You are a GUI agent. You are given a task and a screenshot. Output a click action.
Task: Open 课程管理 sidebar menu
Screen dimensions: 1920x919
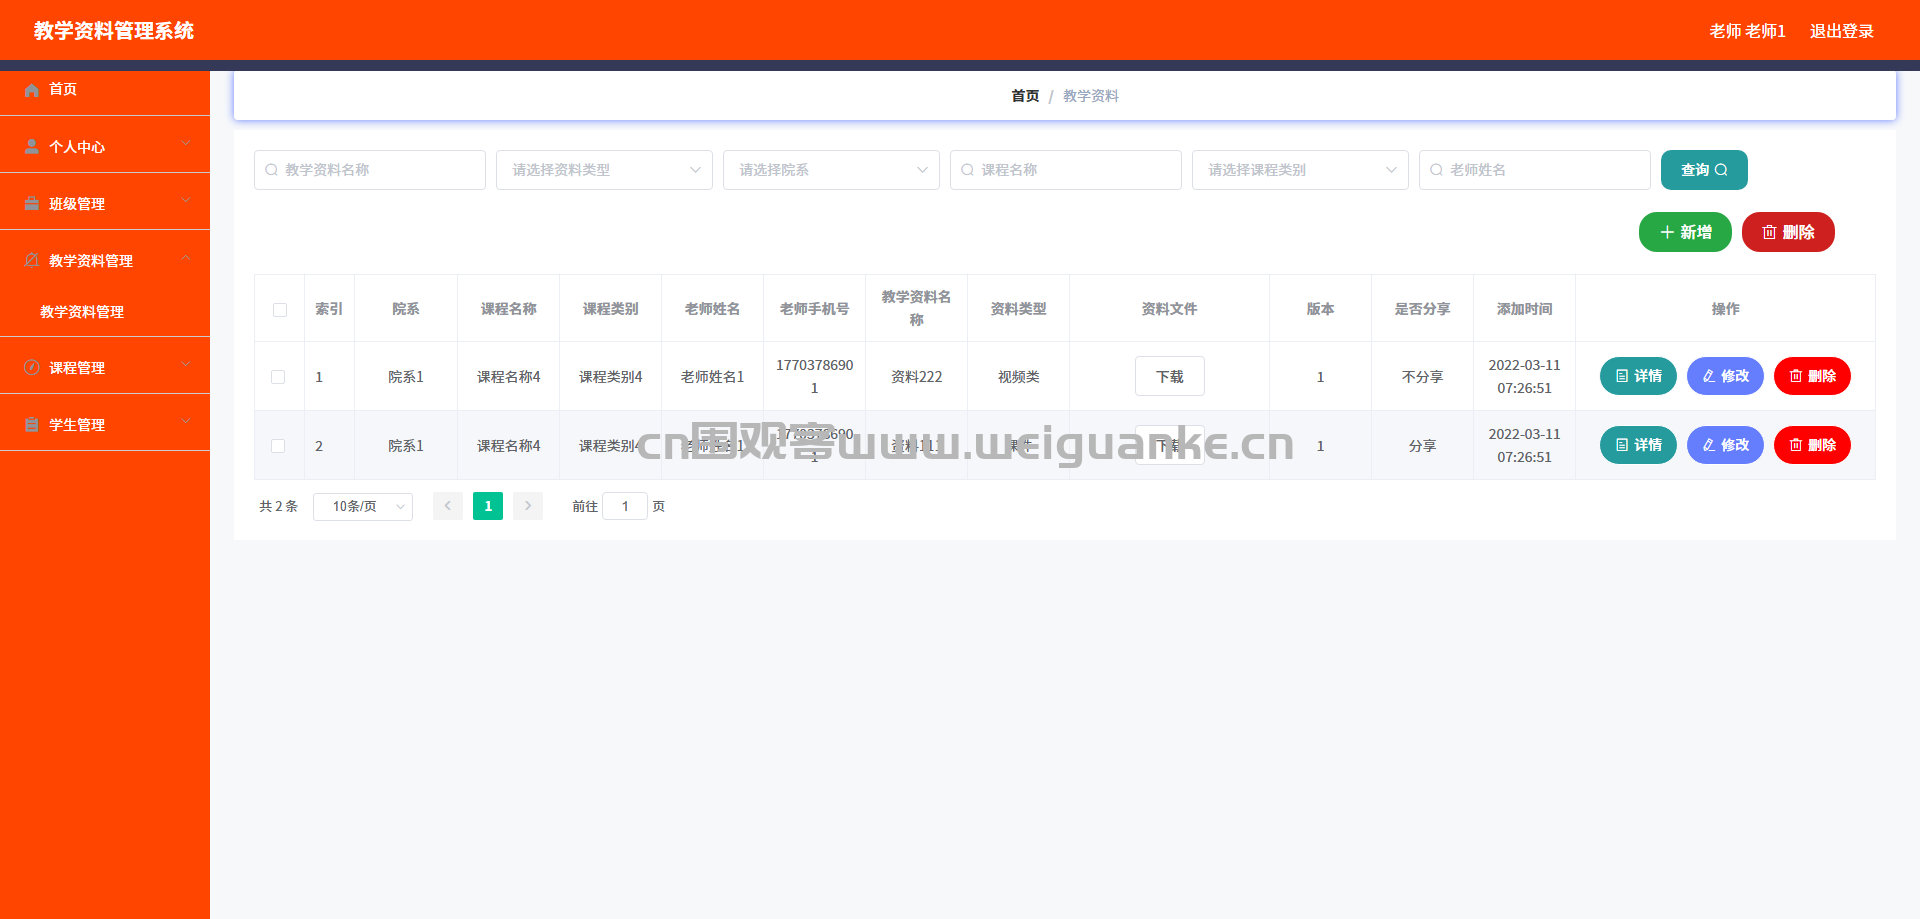point(105,367)
